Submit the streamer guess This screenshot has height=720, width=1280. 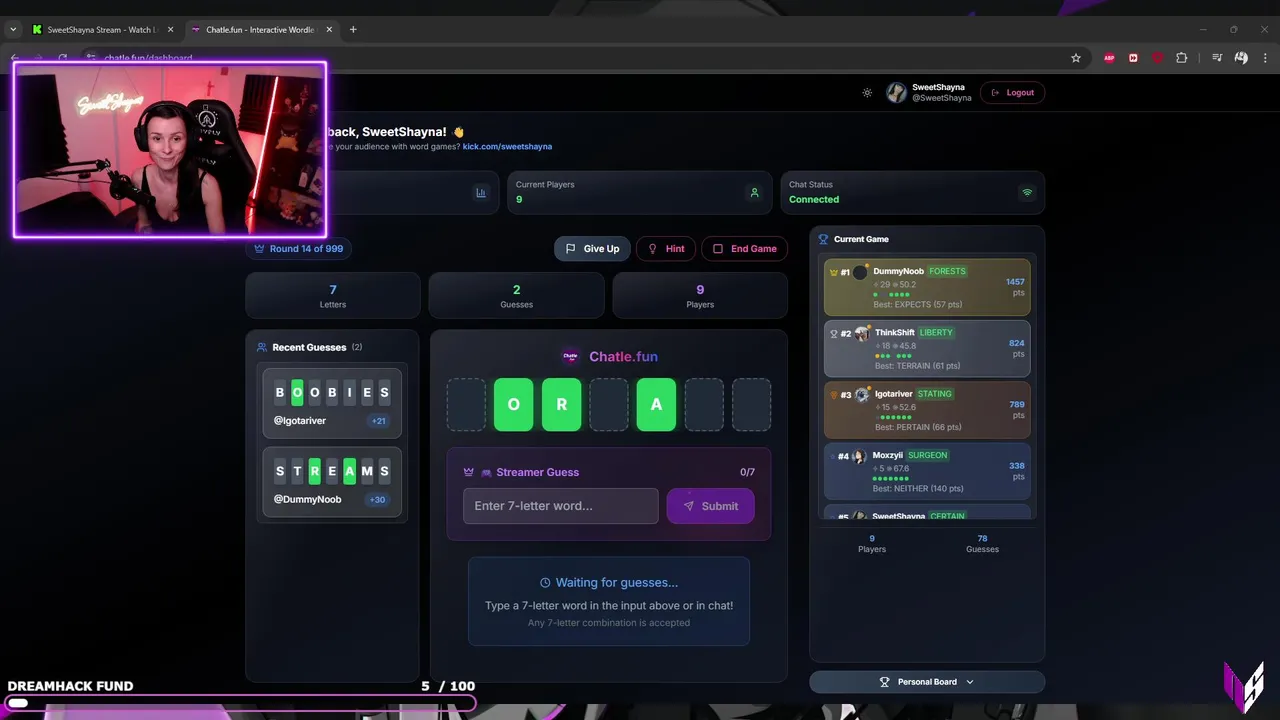[x=710, y=506]
